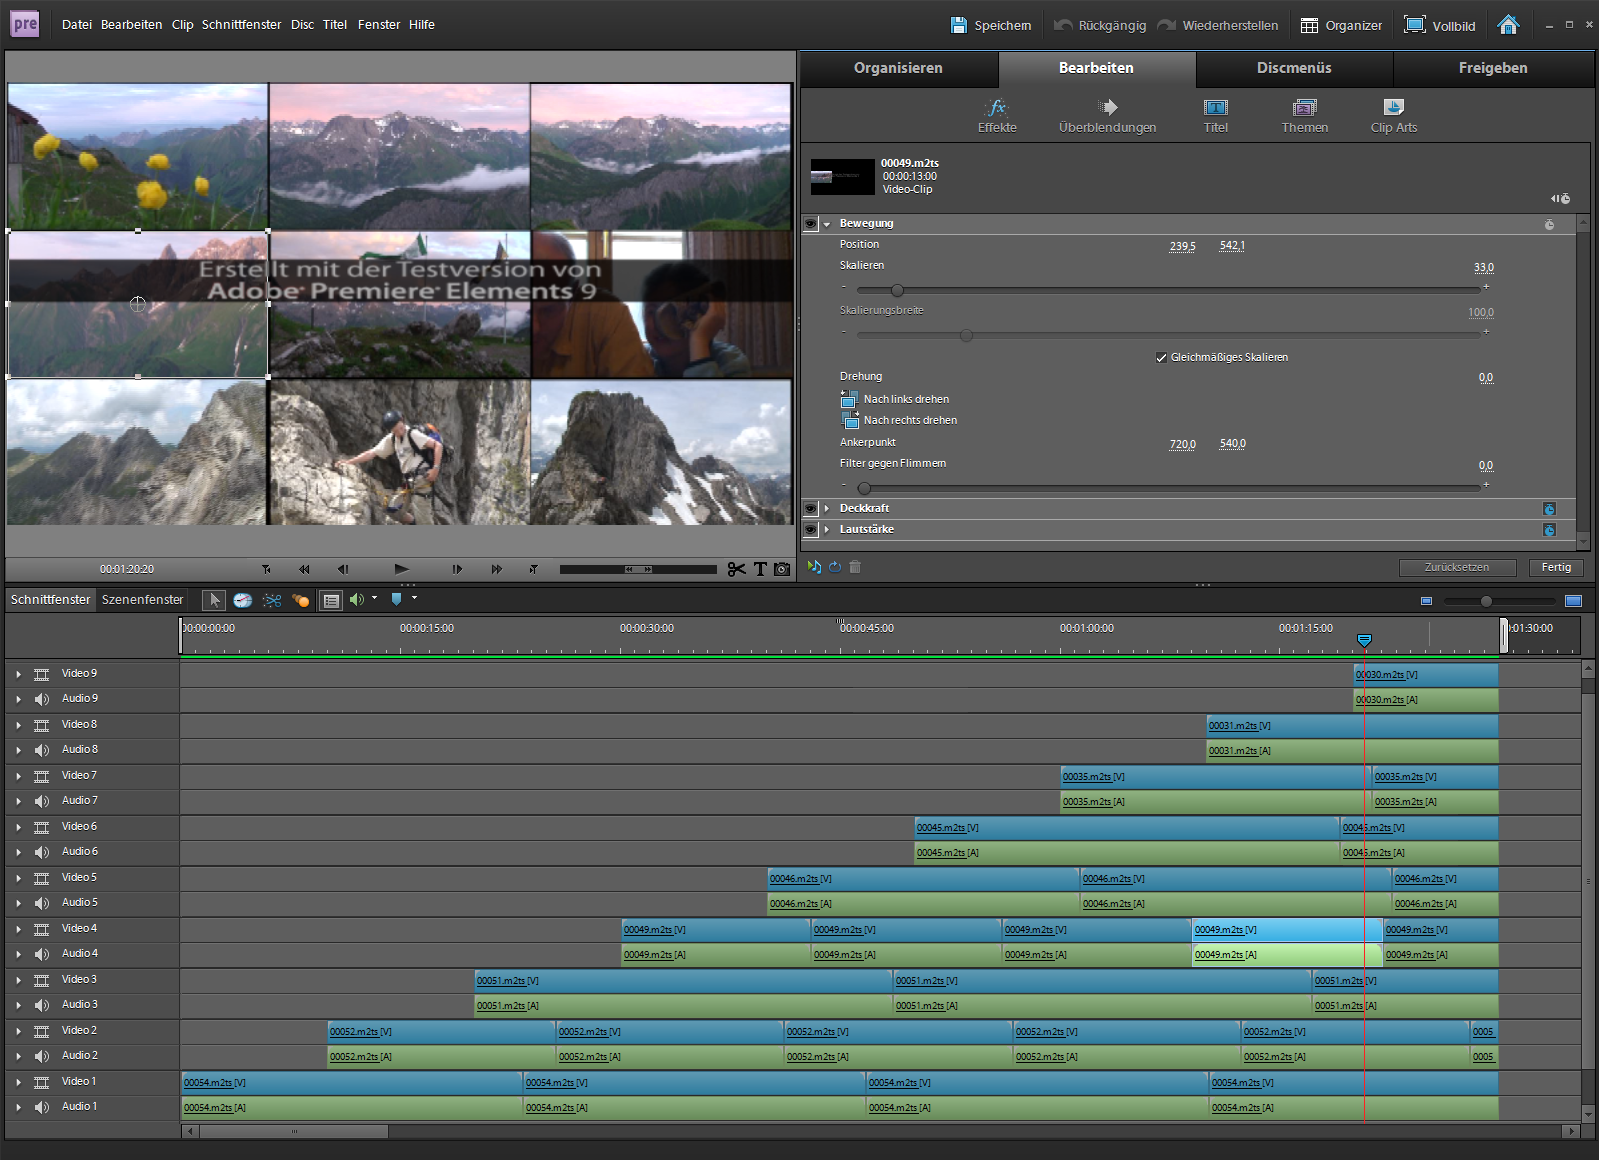Screen dimensions: 1599x1160
Task: Open the Effekte panel
Action: [x=997, y=116]
